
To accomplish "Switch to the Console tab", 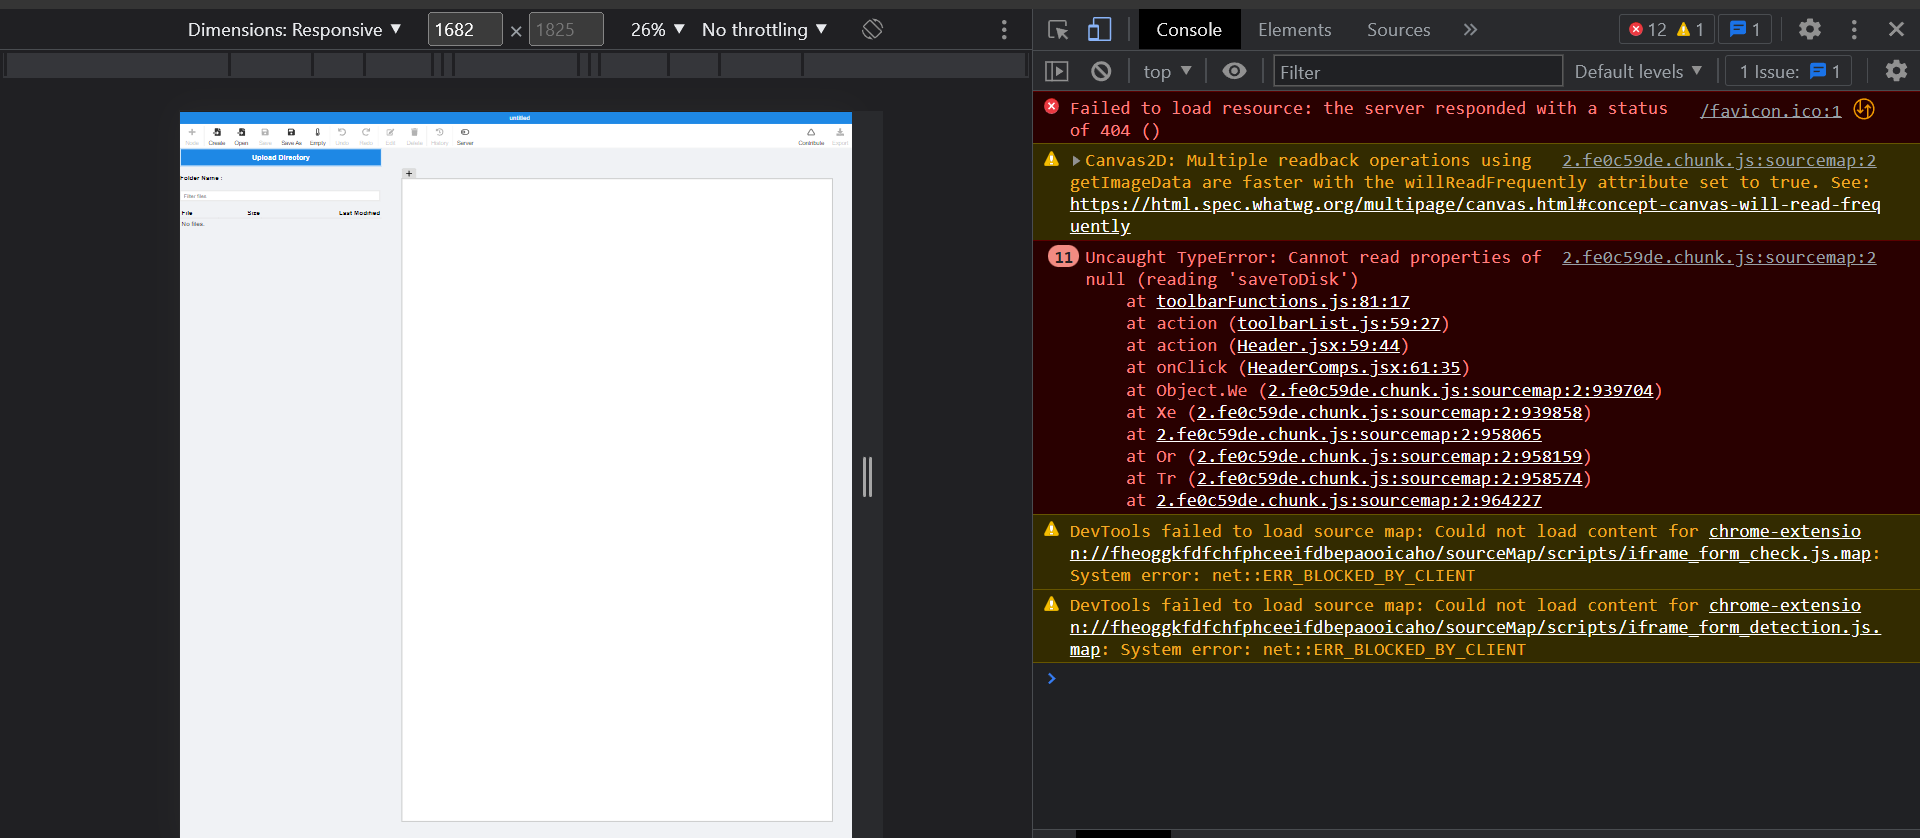I will [1189, 30].
